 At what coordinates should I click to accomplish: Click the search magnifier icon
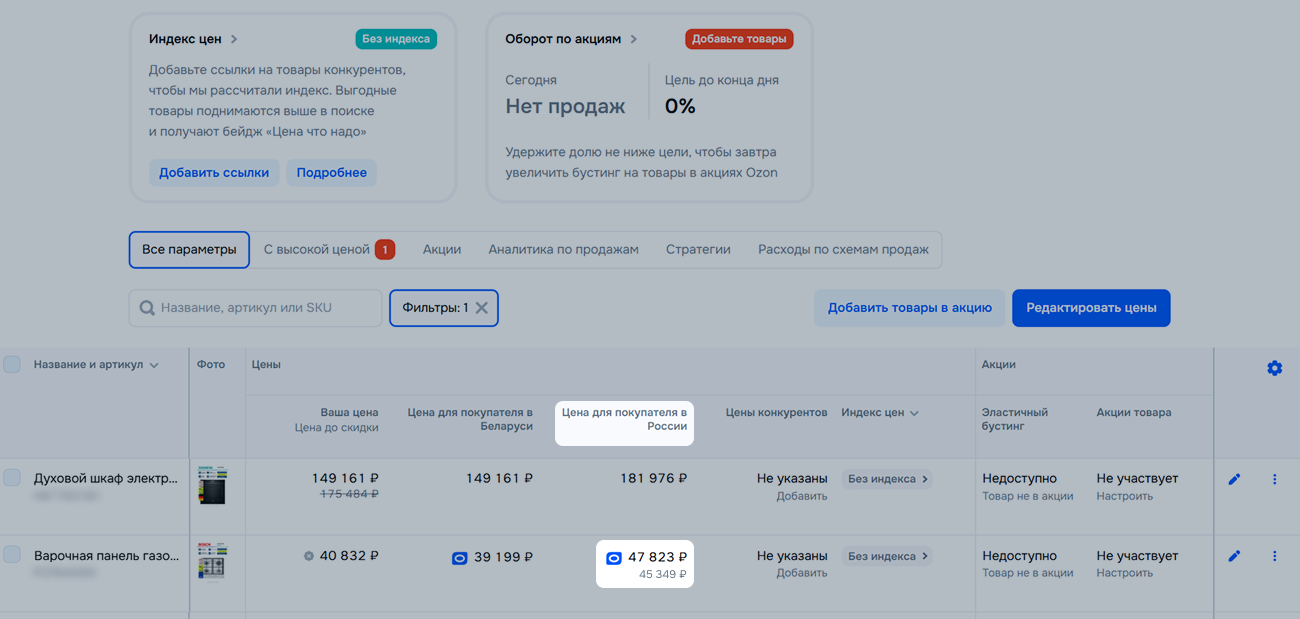[x=147, y=308]
